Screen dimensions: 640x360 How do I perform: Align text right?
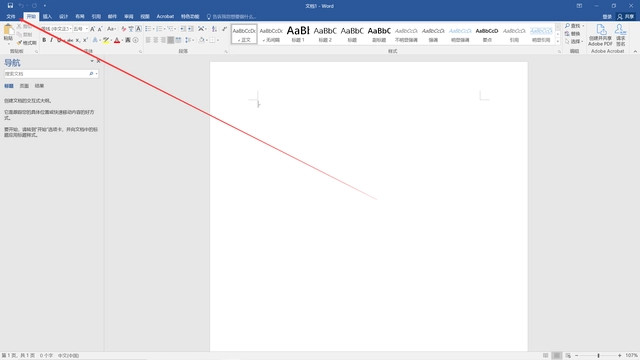point(163,40)
